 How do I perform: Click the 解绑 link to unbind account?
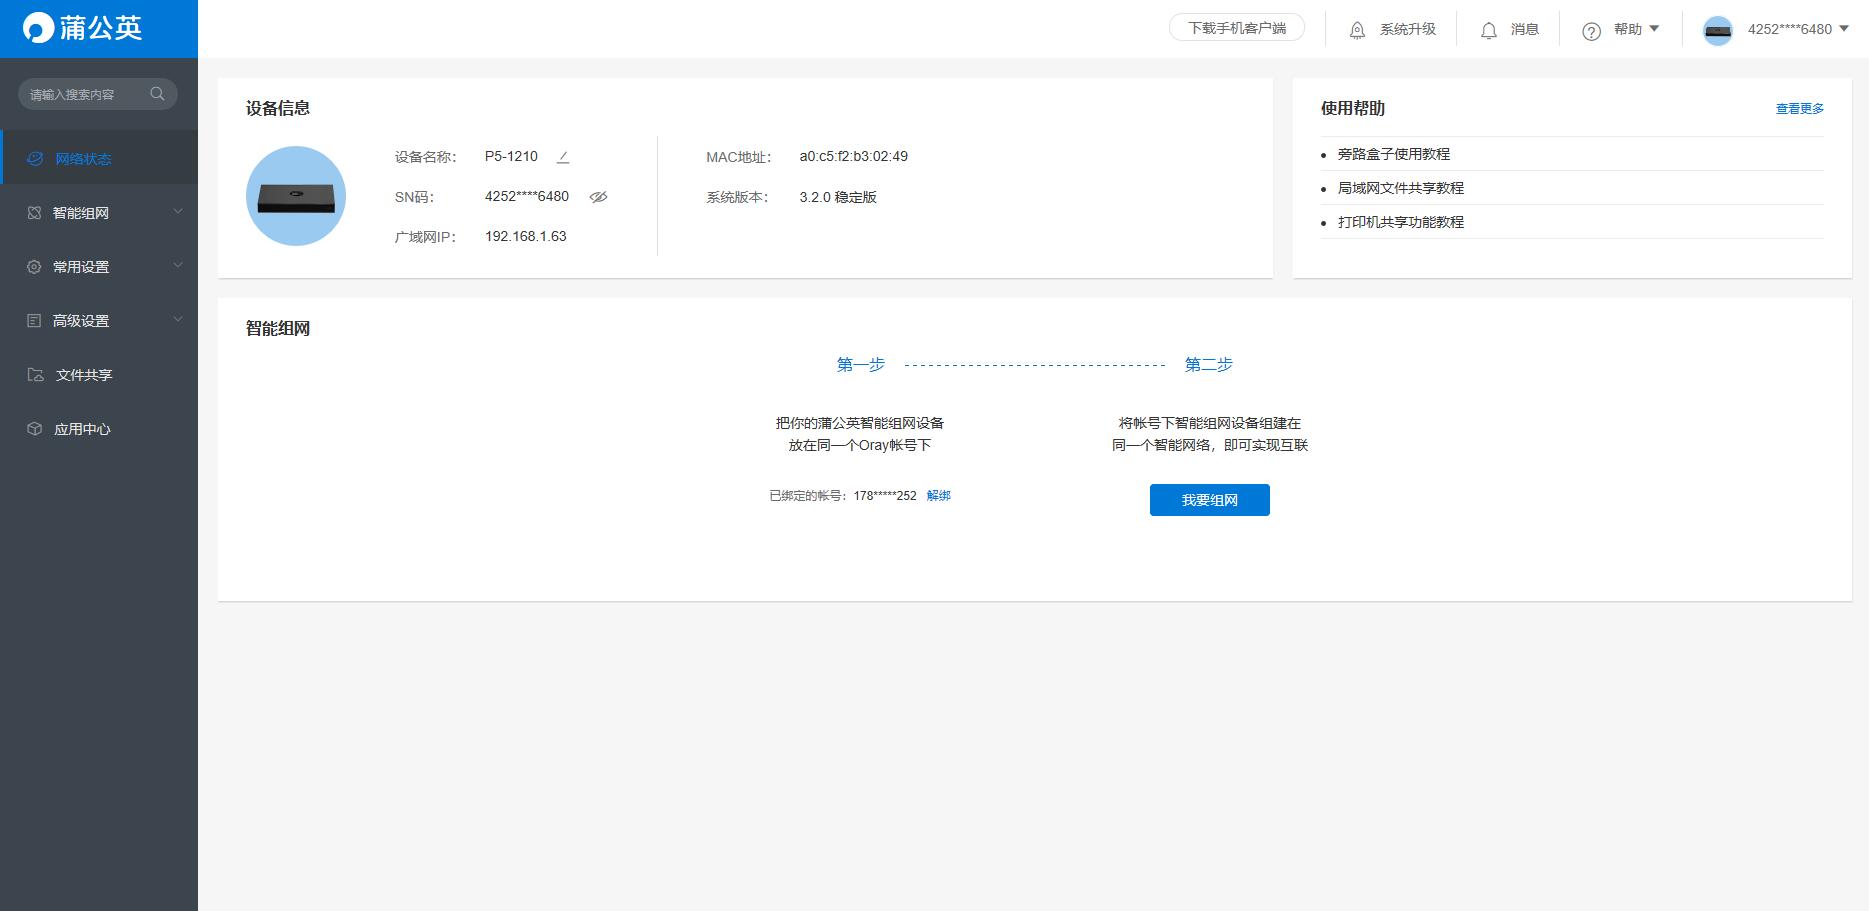(x=938, y=495)
